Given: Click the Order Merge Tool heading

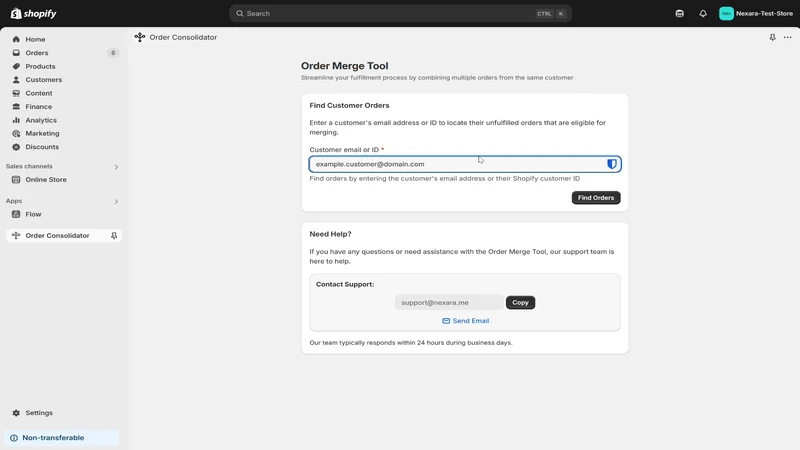Looking at the screenshot, I should pos(344,66).
